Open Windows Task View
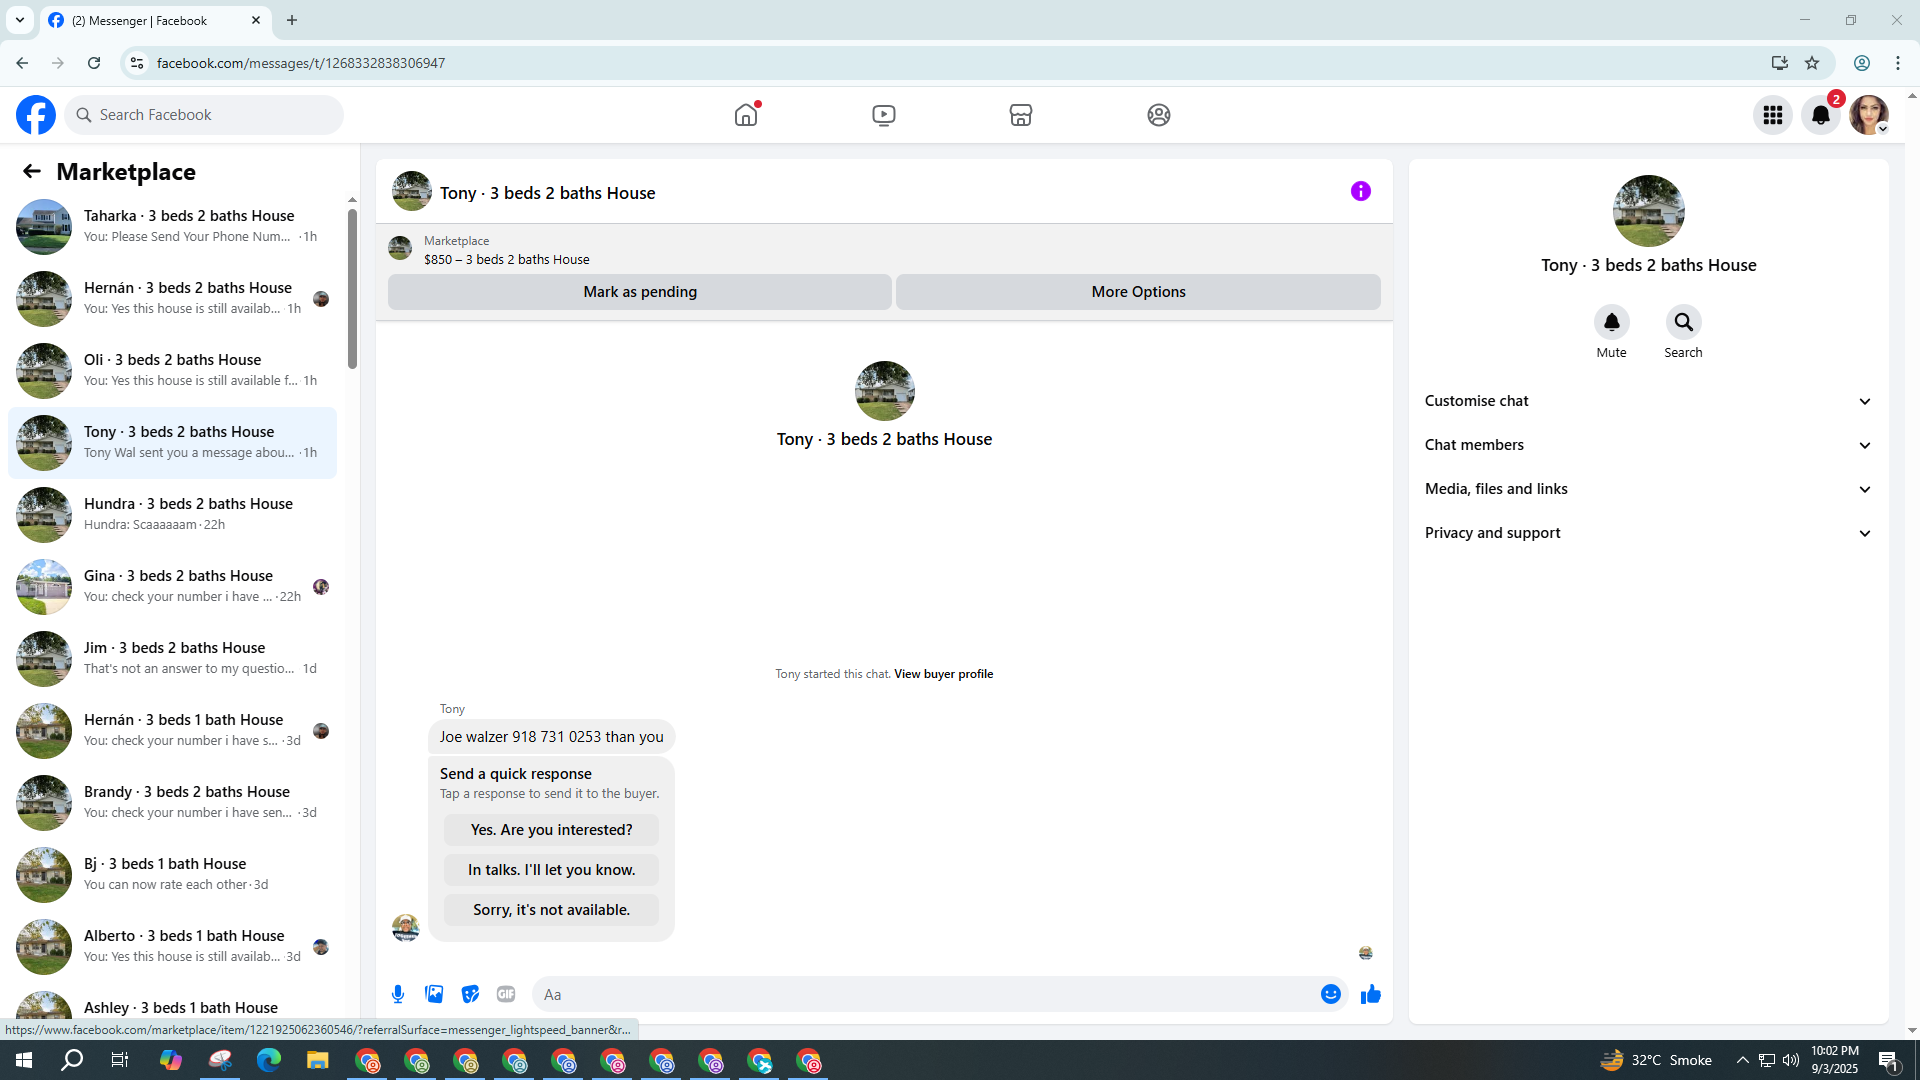1920x1080 pixels. (120, 1060)
